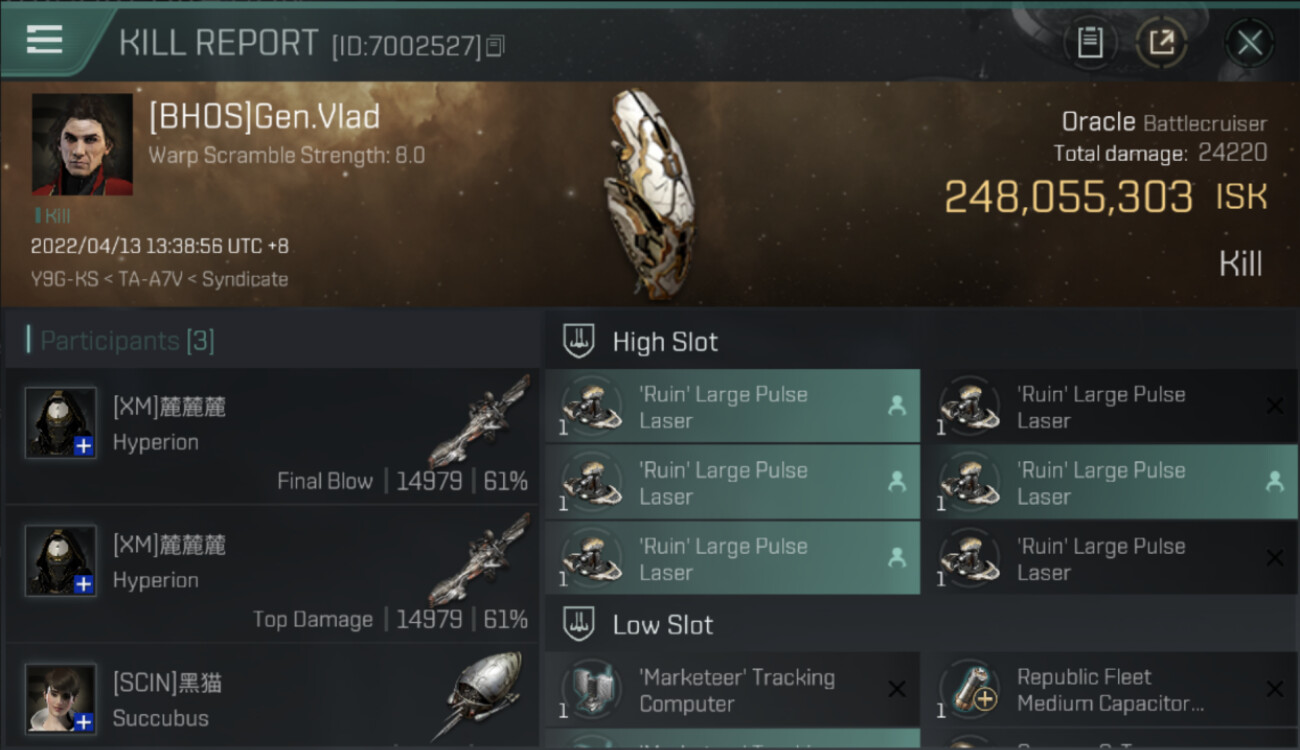This screenshot has width=1300, height=750.
Task: Click the clipboard report icon
Action: click(x=1089, y=43)
